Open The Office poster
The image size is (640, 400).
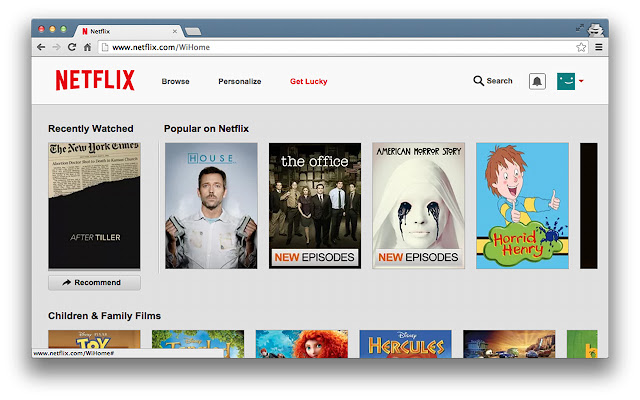tap(315, 206)
